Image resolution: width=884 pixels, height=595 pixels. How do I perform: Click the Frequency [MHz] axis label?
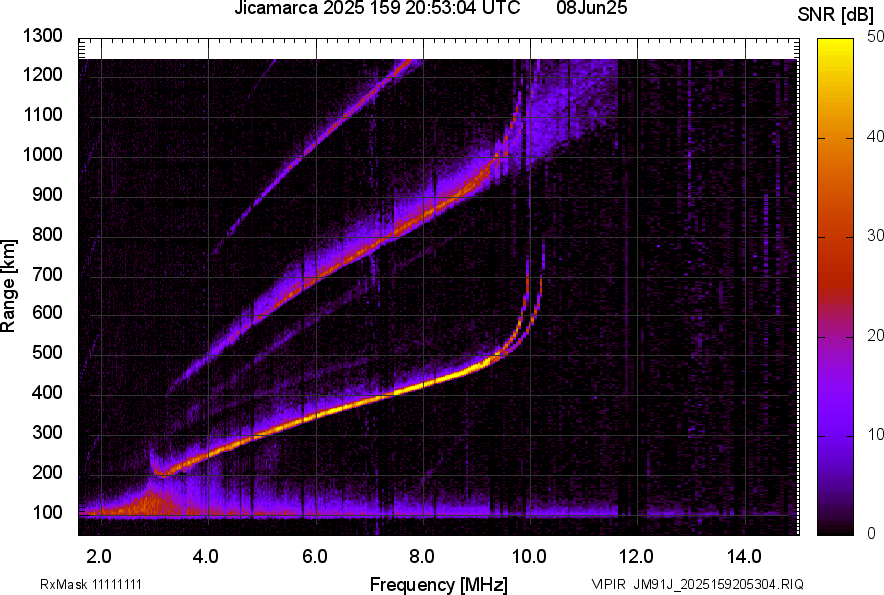pos(439,584)
